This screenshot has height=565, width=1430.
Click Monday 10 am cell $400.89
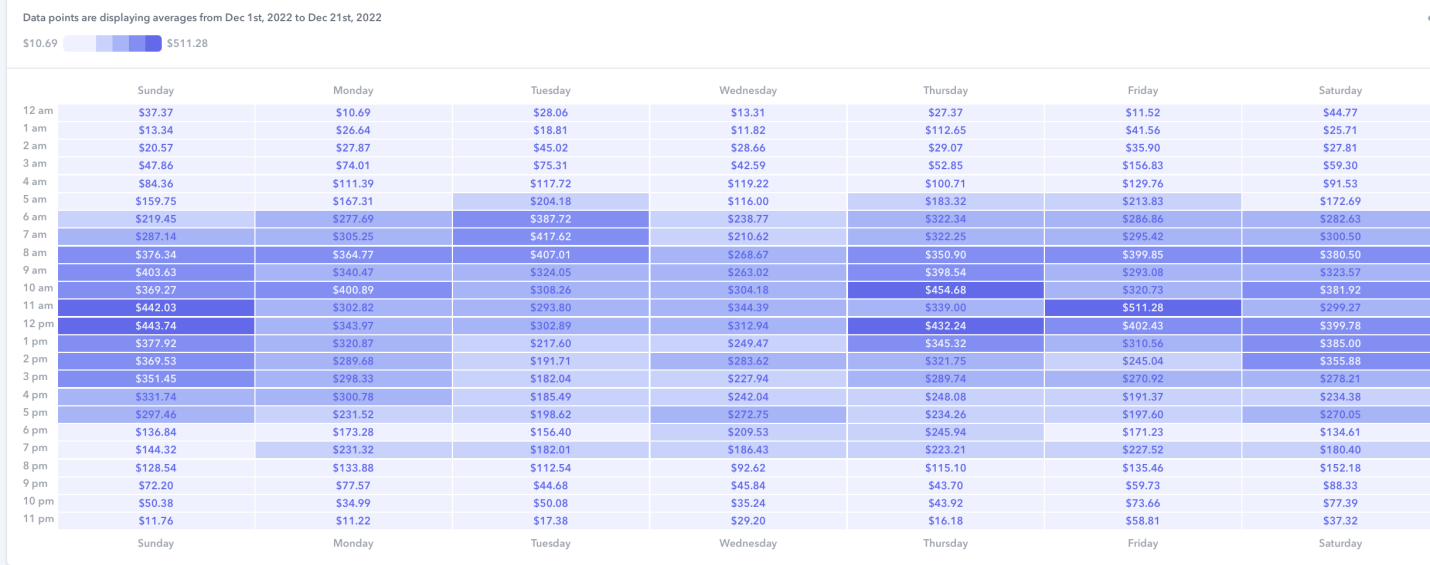(x=353, y=290)
